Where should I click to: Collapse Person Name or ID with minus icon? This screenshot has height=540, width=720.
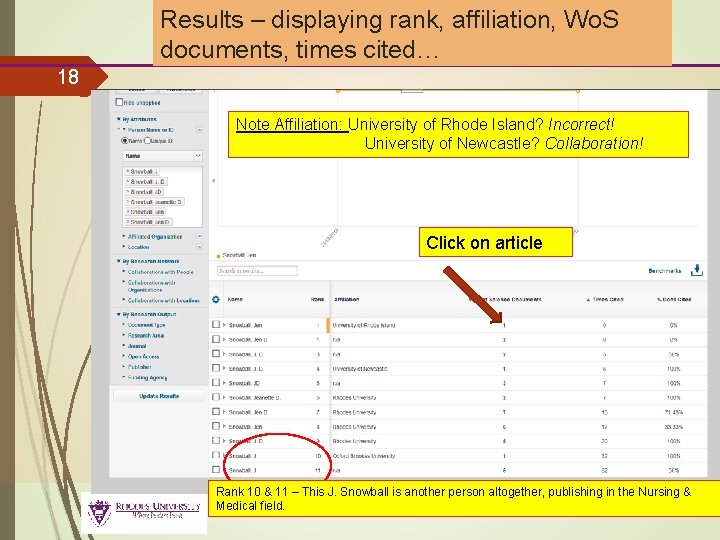pyautogui.click(x=199, y=130)
